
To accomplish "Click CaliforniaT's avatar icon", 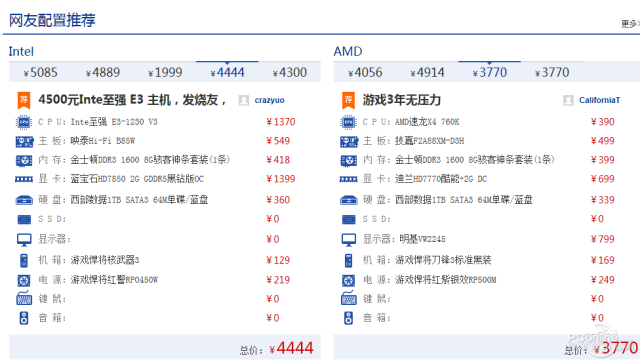I will (x=568, y=100).
